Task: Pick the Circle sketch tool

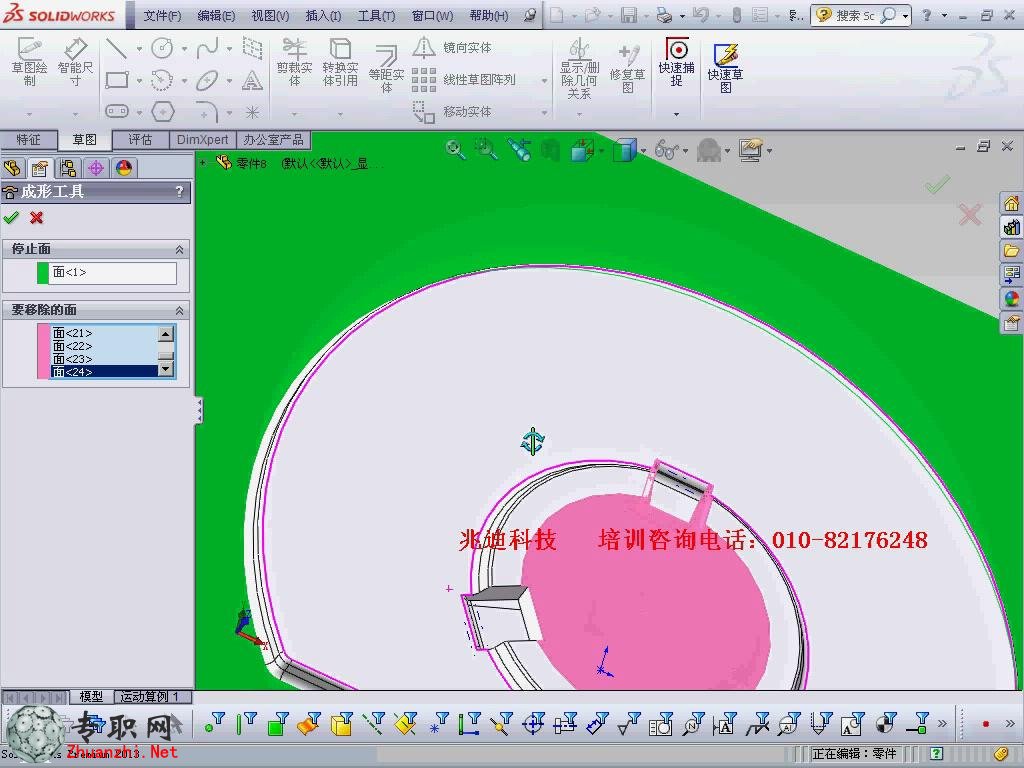Action: click(x=162, y=48)
